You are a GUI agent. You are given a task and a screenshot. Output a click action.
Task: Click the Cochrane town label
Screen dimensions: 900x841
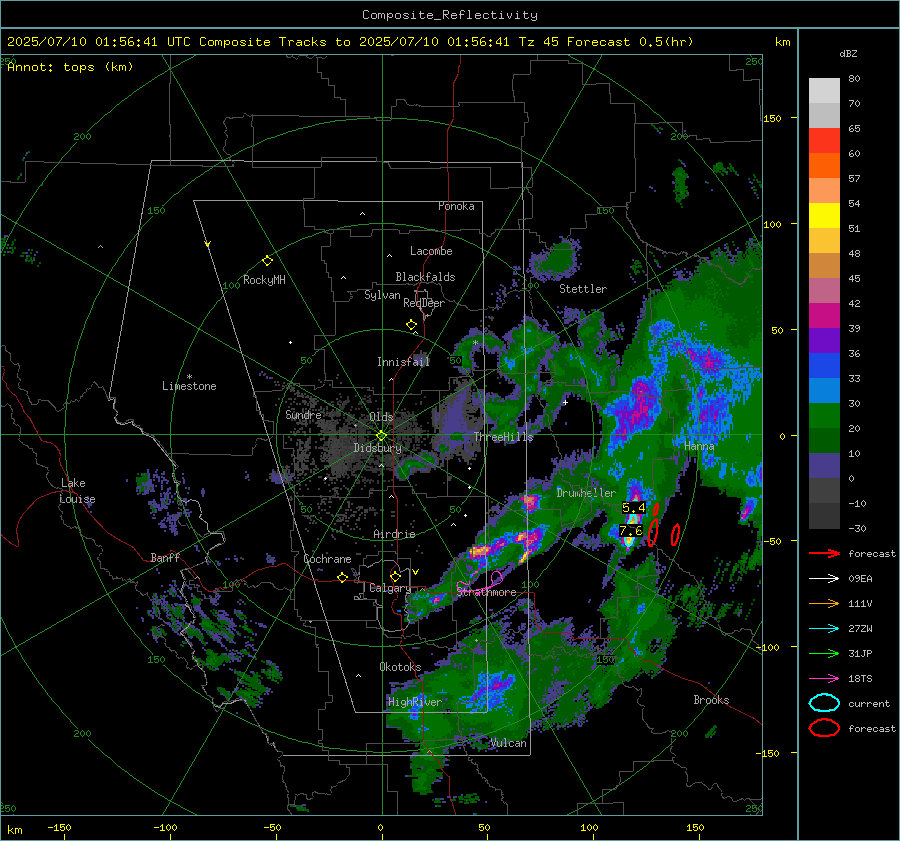(327, 559)
